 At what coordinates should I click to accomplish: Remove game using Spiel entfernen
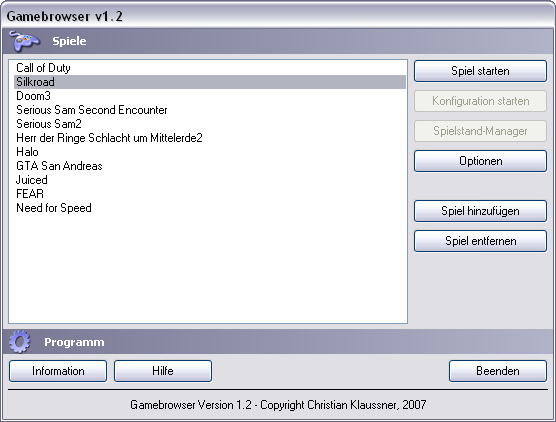480,241
